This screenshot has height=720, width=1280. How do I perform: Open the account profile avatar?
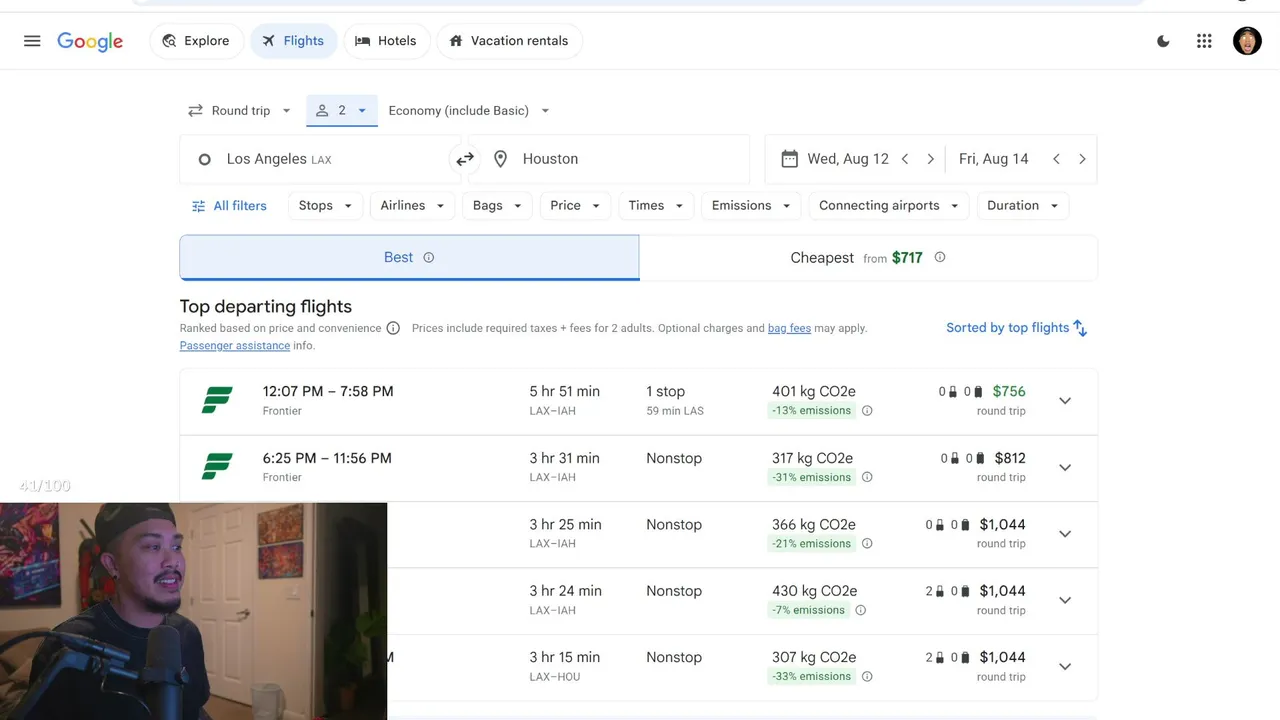[1247, 41]
